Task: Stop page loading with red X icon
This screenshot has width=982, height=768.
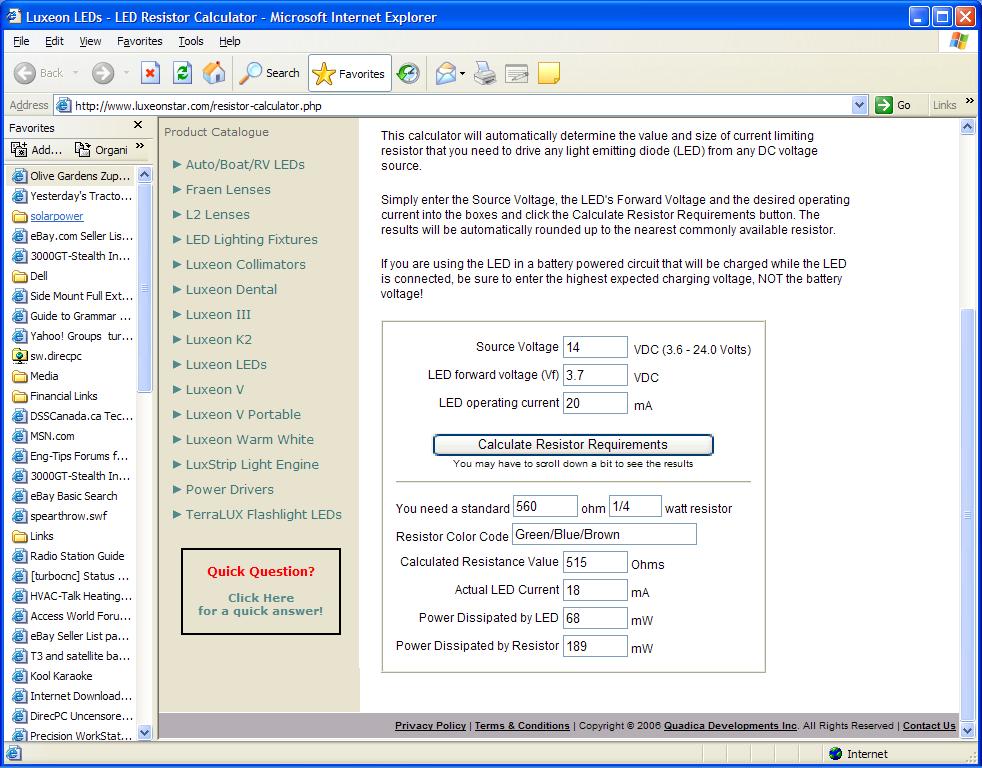Action: [x=150, y=73]
